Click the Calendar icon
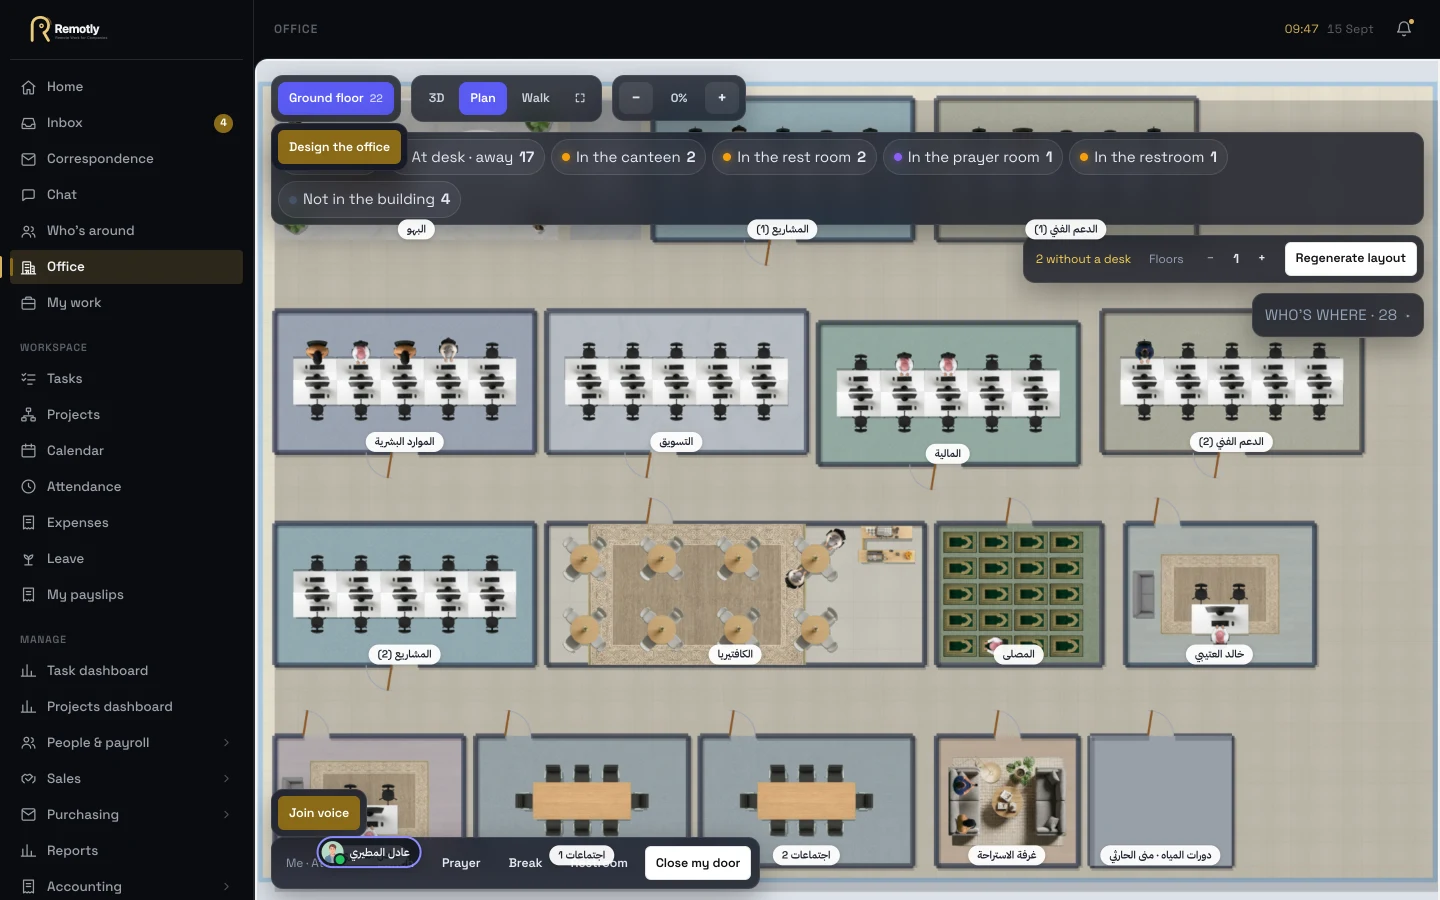This screenshot has height=900, width=1440. 29,451
